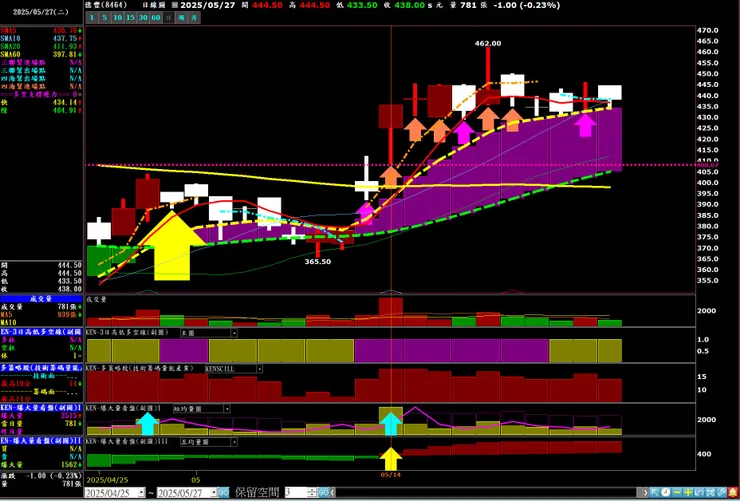This screenshot has width=740, height=501.
Task: Click the cursor arrow tool icon in bottom toolbar
Action: [x=655, y=493]
